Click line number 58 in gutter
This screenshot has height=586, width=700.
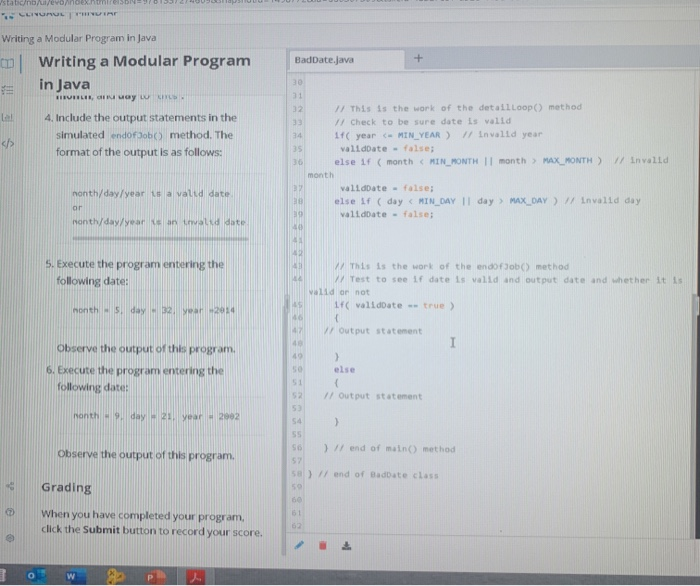(x=297, y=474)
